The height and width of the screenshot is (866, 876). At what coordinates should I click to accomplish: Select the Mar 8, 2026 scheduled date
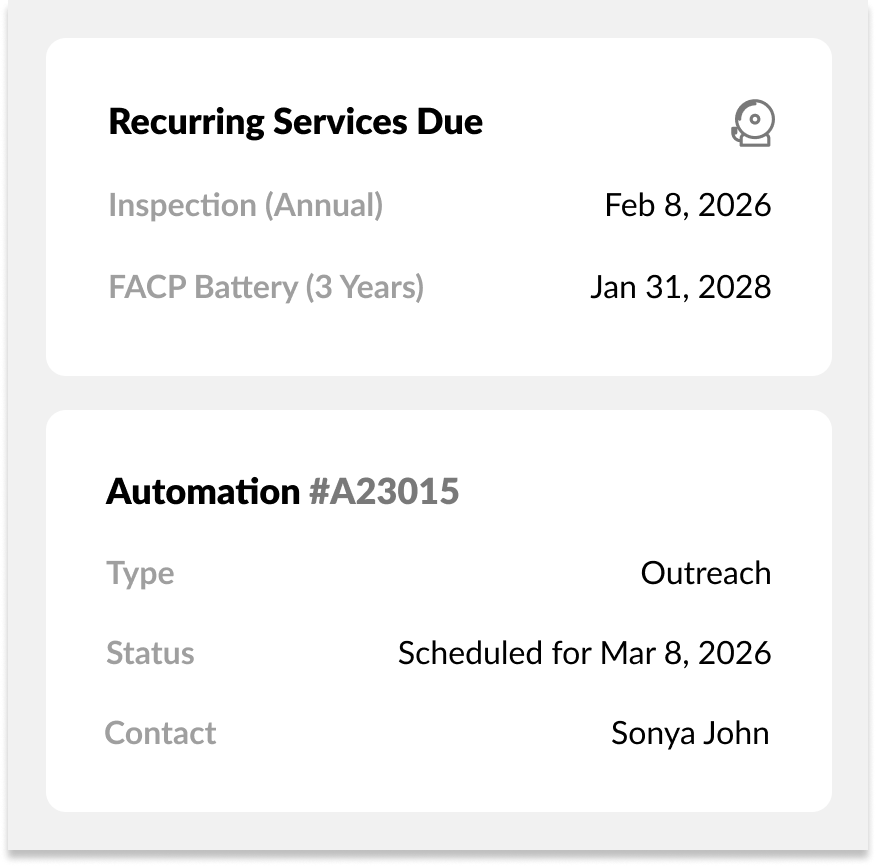coord(685,654)
